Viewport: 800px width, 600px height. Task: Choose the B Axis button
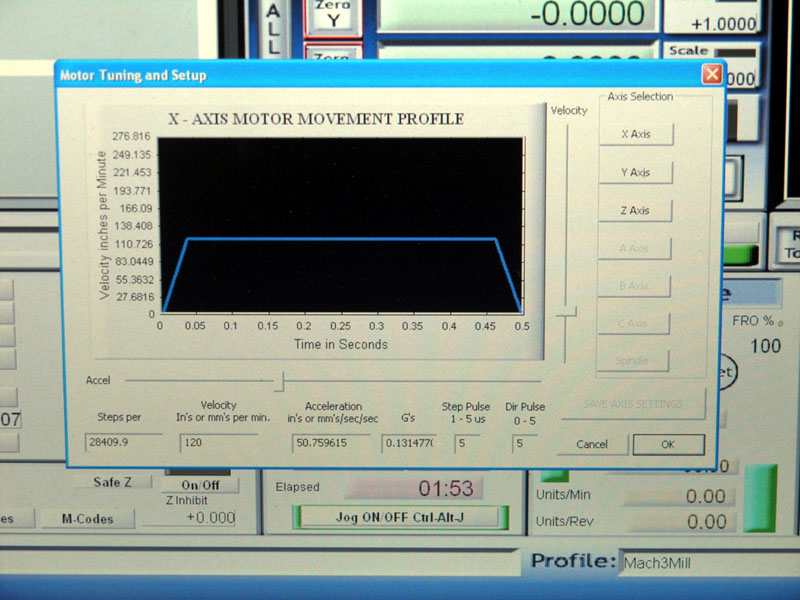(635, 286)
